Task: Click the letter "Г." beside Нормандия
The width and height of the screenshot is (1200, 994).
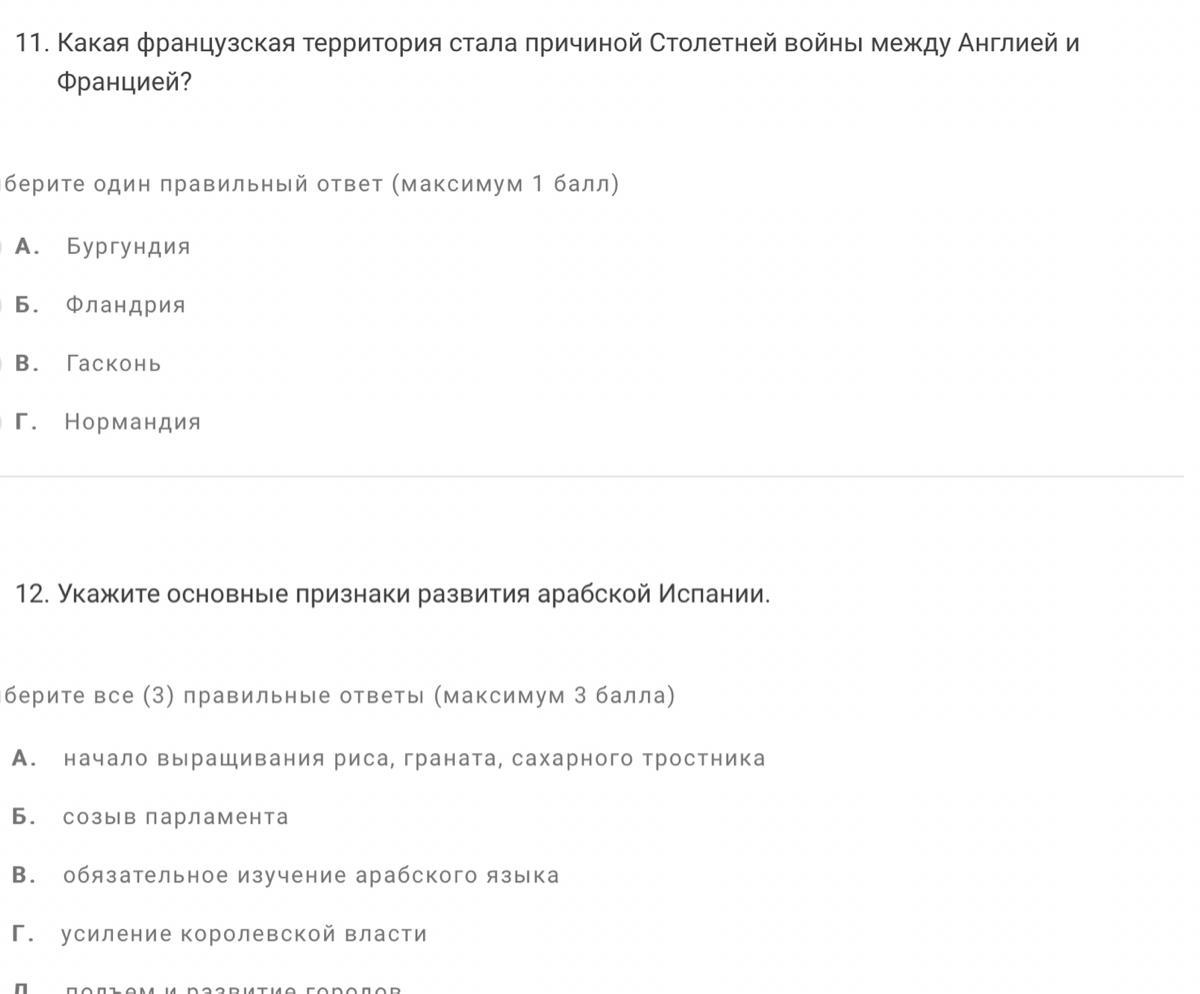Action: tap(26, 422)
